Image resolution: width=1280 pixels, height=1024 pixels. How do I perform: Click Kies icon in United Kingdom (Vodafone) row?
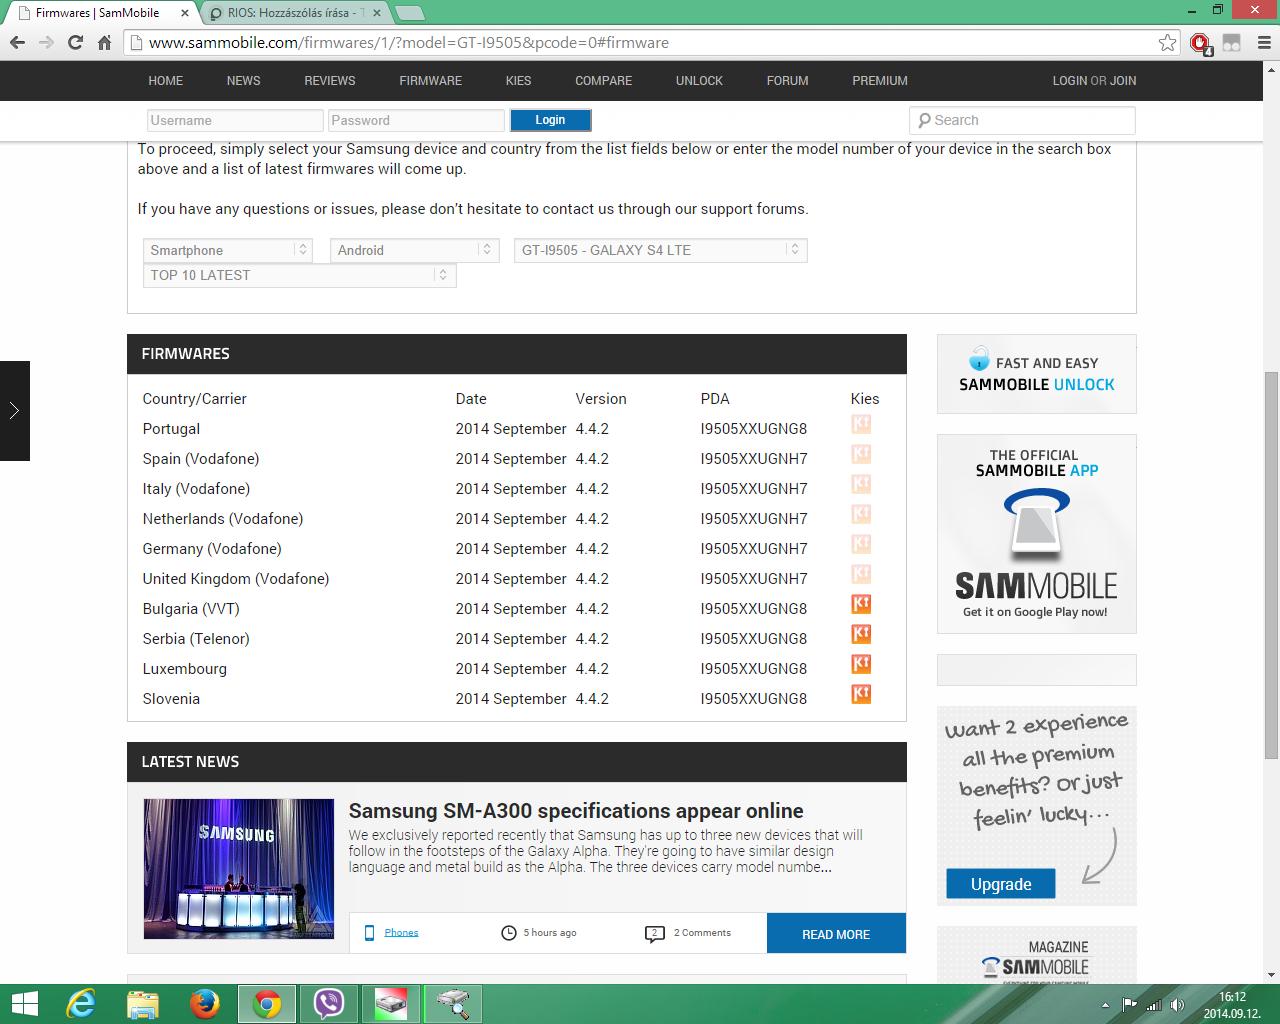(861, 574)
